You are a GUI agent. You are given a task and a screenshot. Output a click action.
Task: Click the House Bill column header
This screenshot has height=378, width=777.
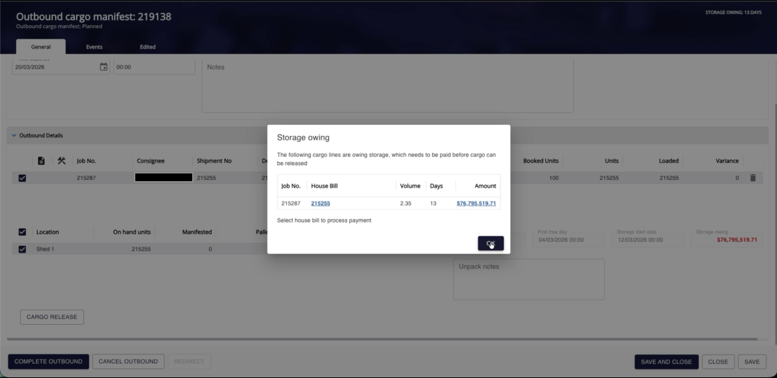point(324,186)
